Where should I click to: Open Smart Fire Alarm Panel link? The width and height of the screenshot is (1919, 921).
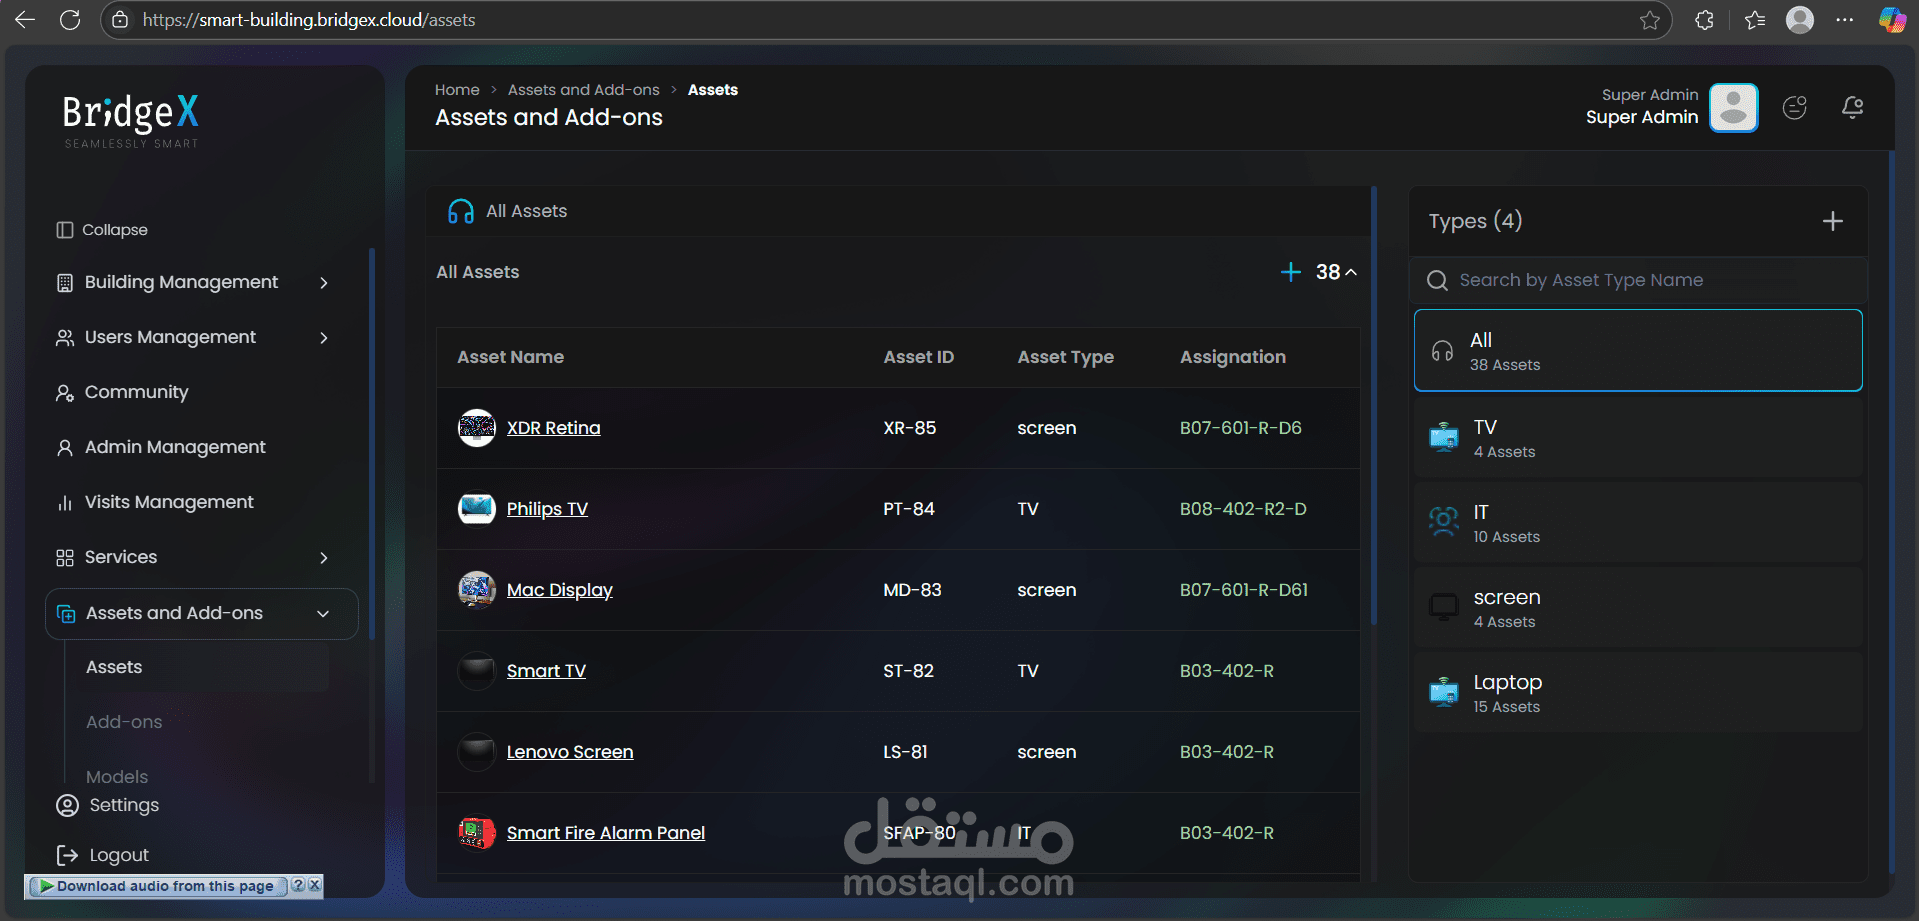[x=606, y=833]
